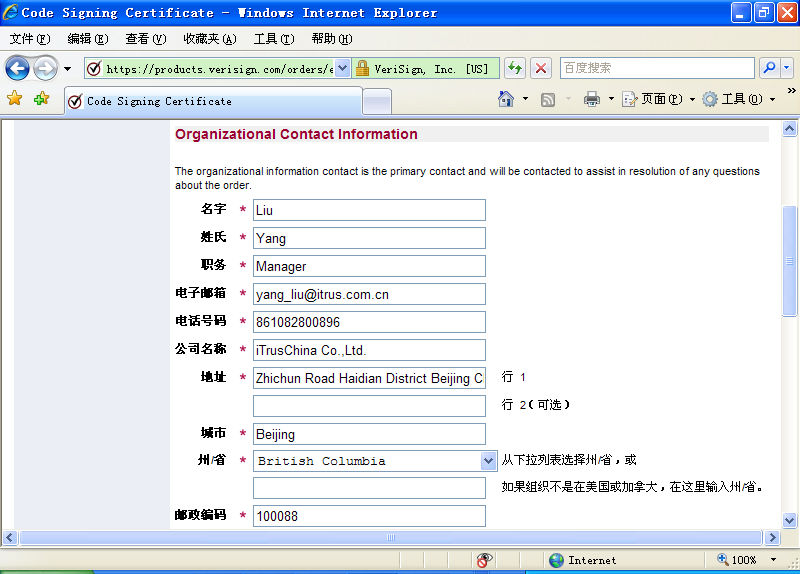Click the email field containing yang_liu@itrus.com.cn

click(x=369, y=294)
